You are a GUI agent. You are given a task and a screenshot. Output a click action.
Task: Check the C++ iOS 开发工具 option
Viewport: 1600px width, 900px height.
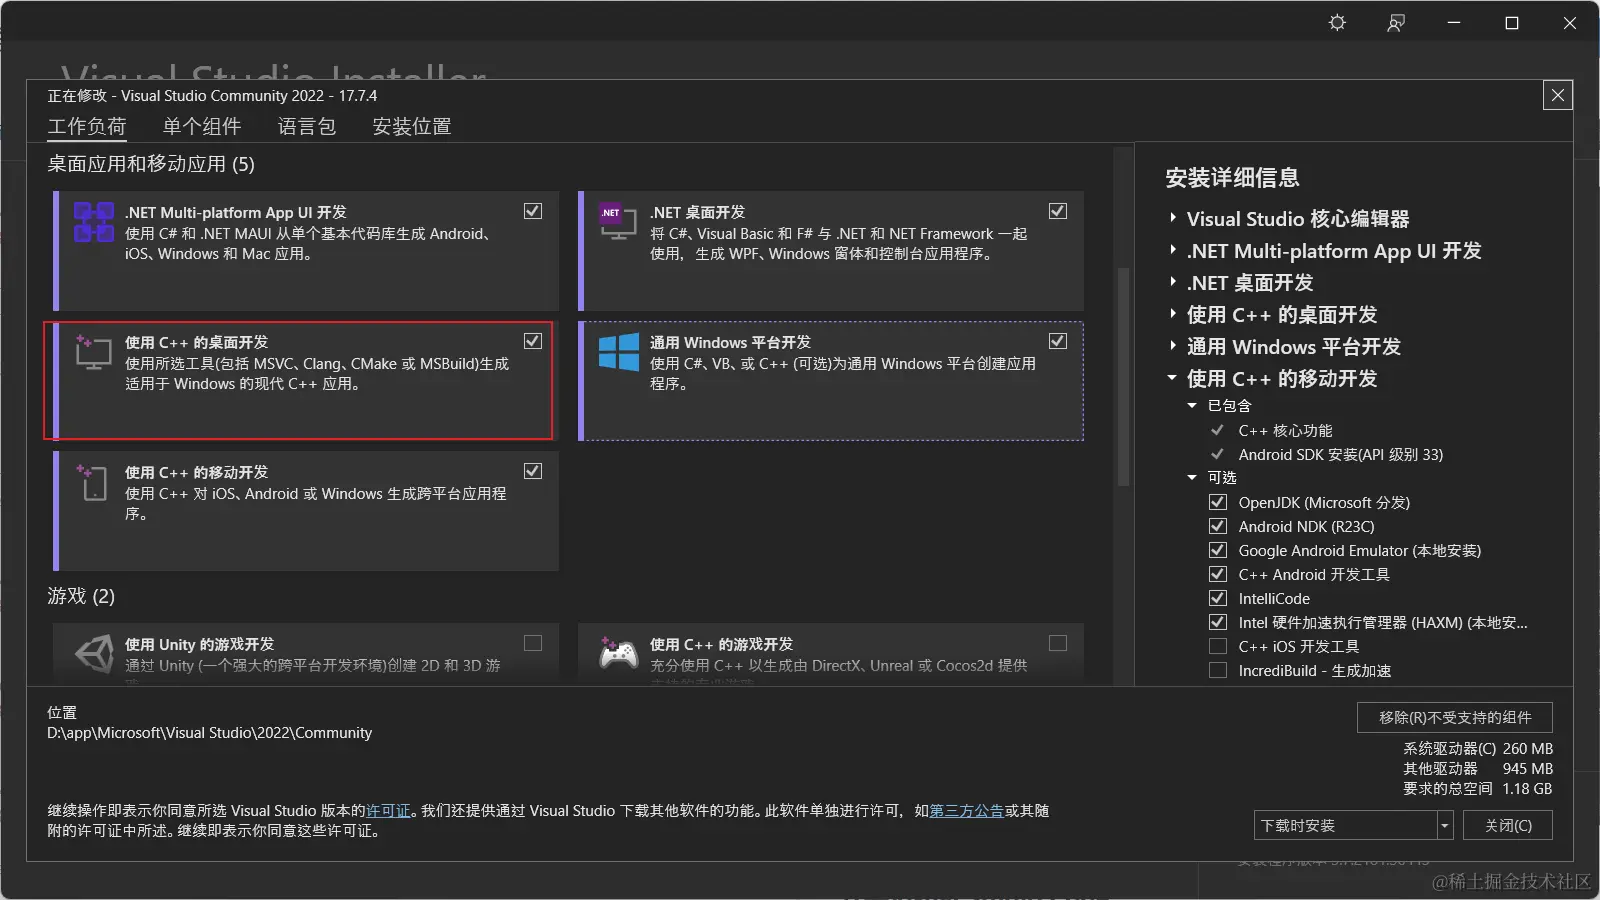coord(1218,646)
